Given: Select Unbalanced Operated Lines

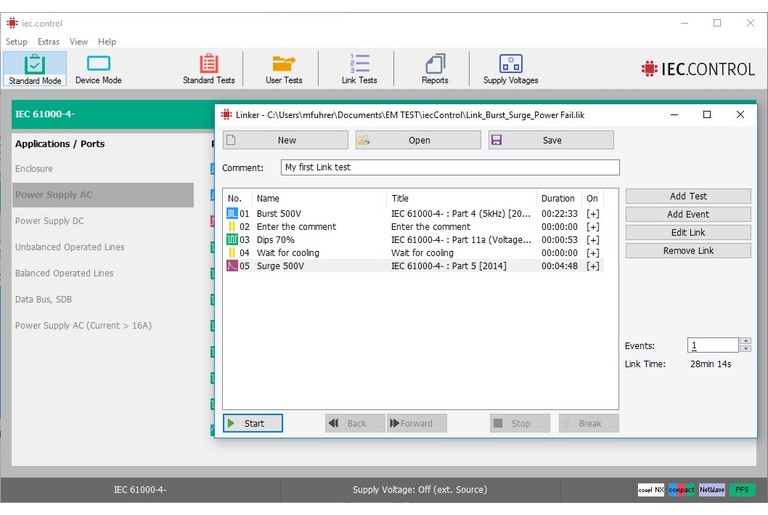Looking at the screenshot, I should click(x=70, y=247).
